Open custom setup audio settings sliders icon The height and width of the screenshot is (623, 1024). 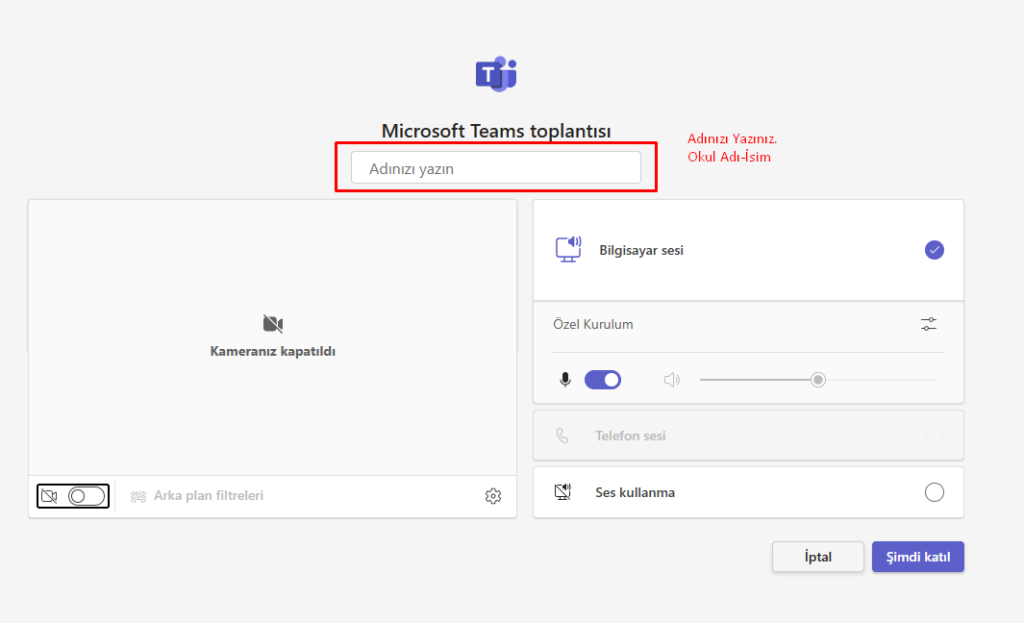pyautogui.click(x=929, y=324)
